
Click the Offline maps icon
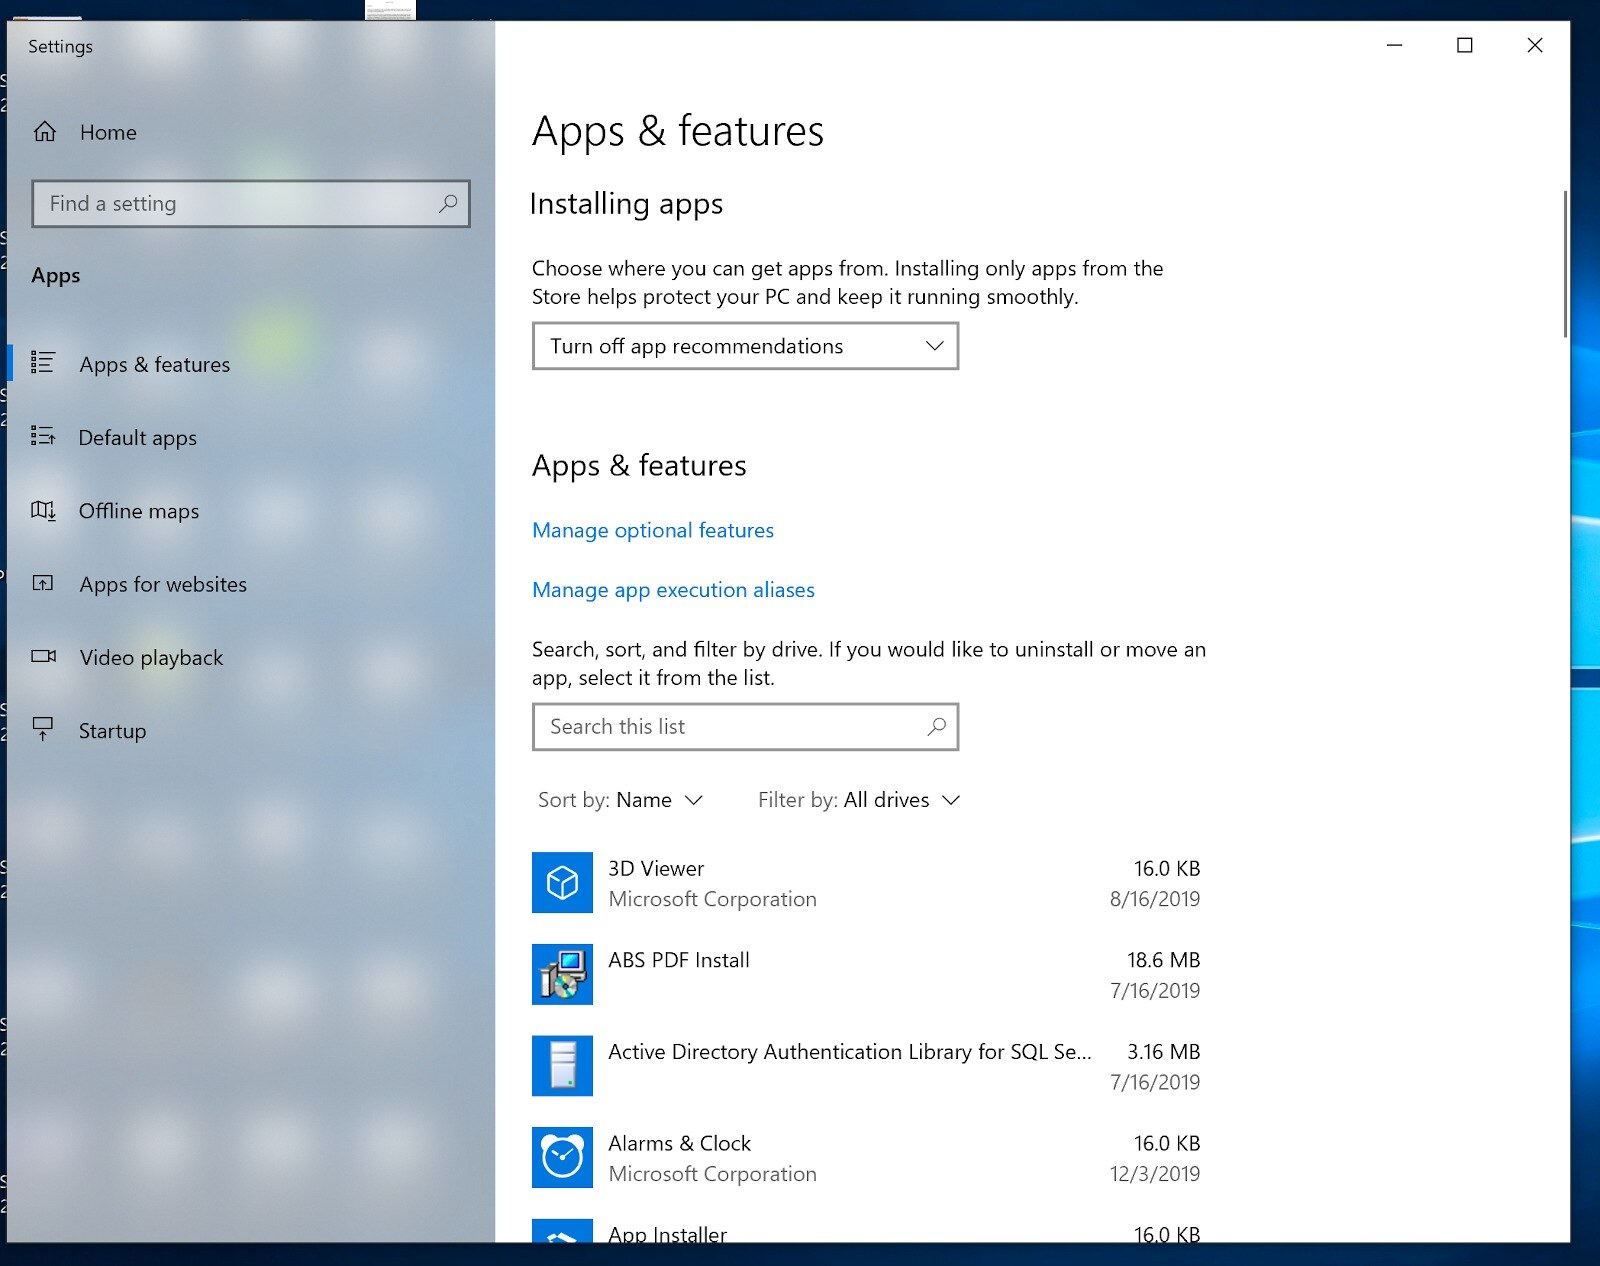point(43,511)
